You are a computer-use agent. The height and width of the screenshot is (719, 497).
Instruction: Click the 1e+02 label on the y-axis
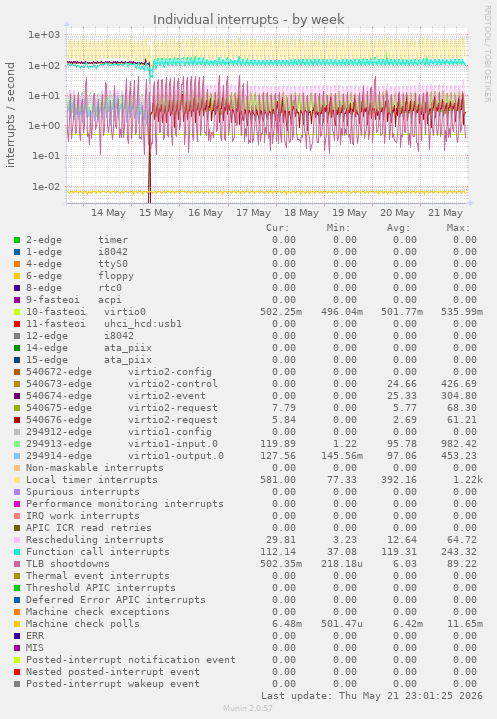(44, 65)
